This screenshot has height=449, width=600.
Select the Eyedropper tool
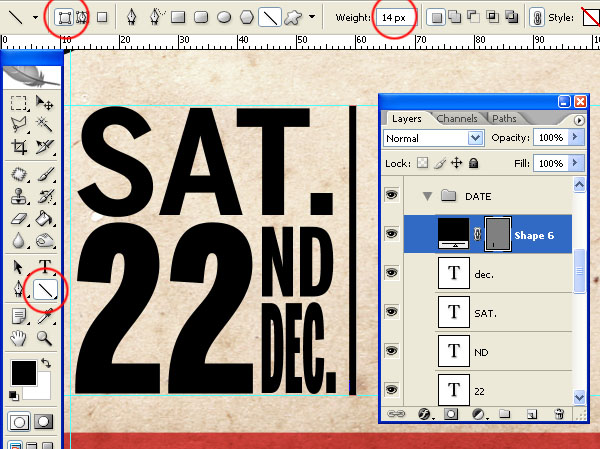point(44,317)
